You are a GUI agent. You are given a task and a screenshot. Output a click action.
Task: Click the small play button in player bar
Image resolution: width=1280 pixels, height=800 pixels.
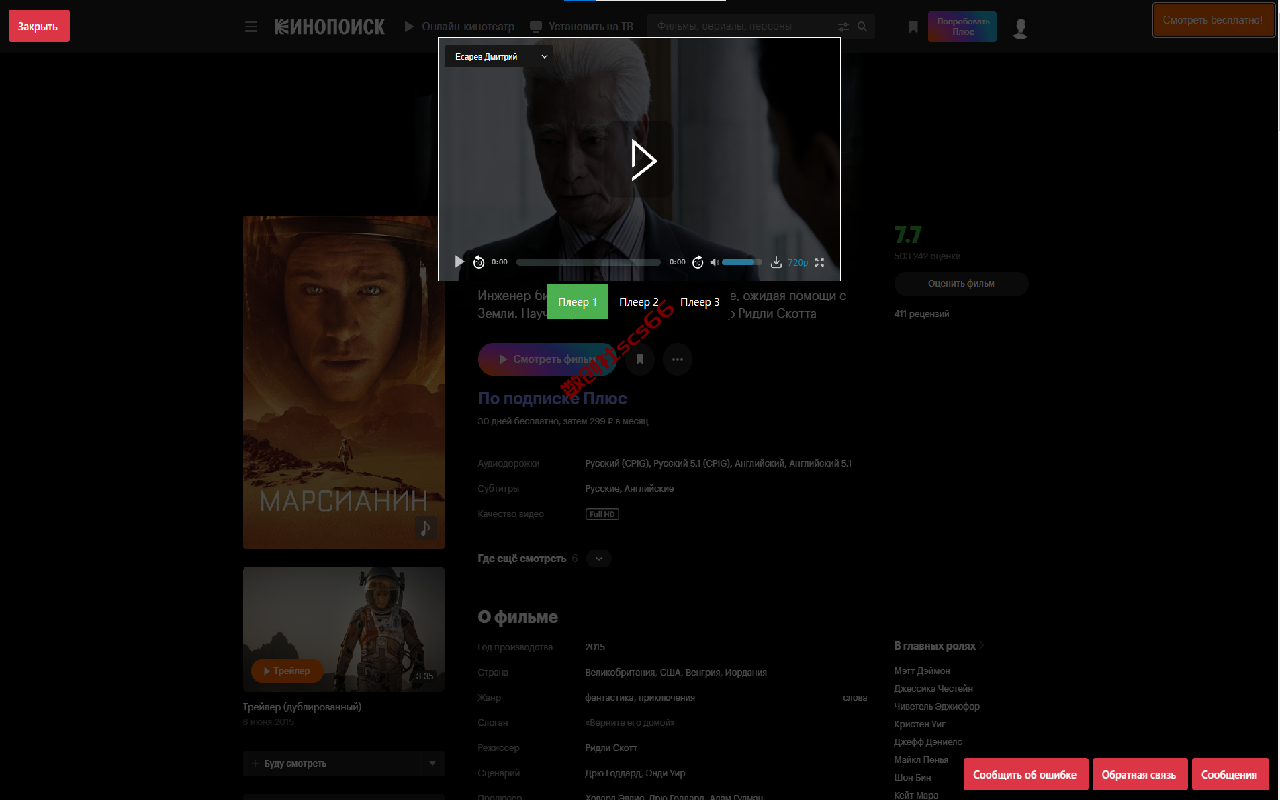tap(459, 262)
